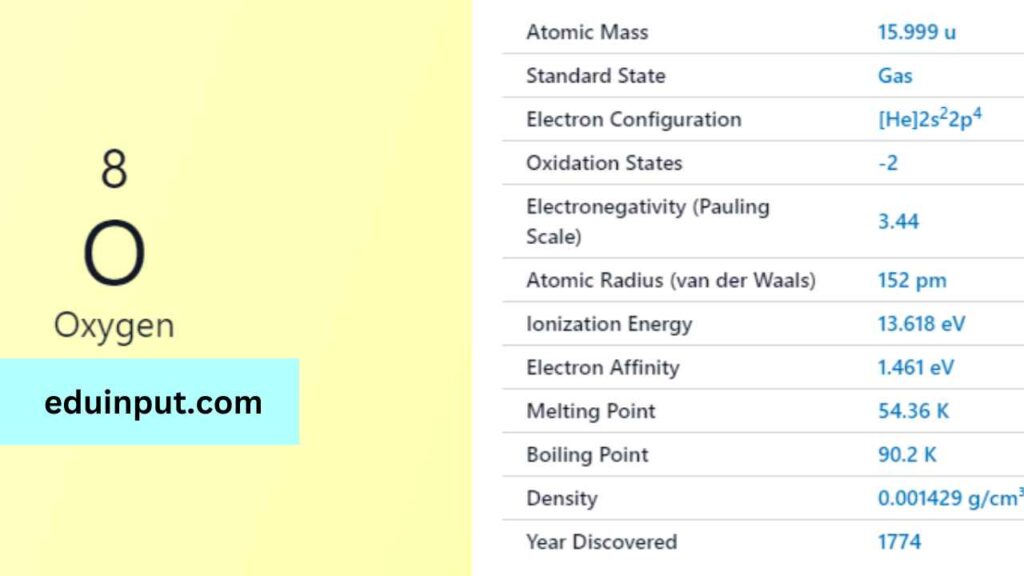Click the Year Discovered row label

pyautogui.click(x=601, y=542)
